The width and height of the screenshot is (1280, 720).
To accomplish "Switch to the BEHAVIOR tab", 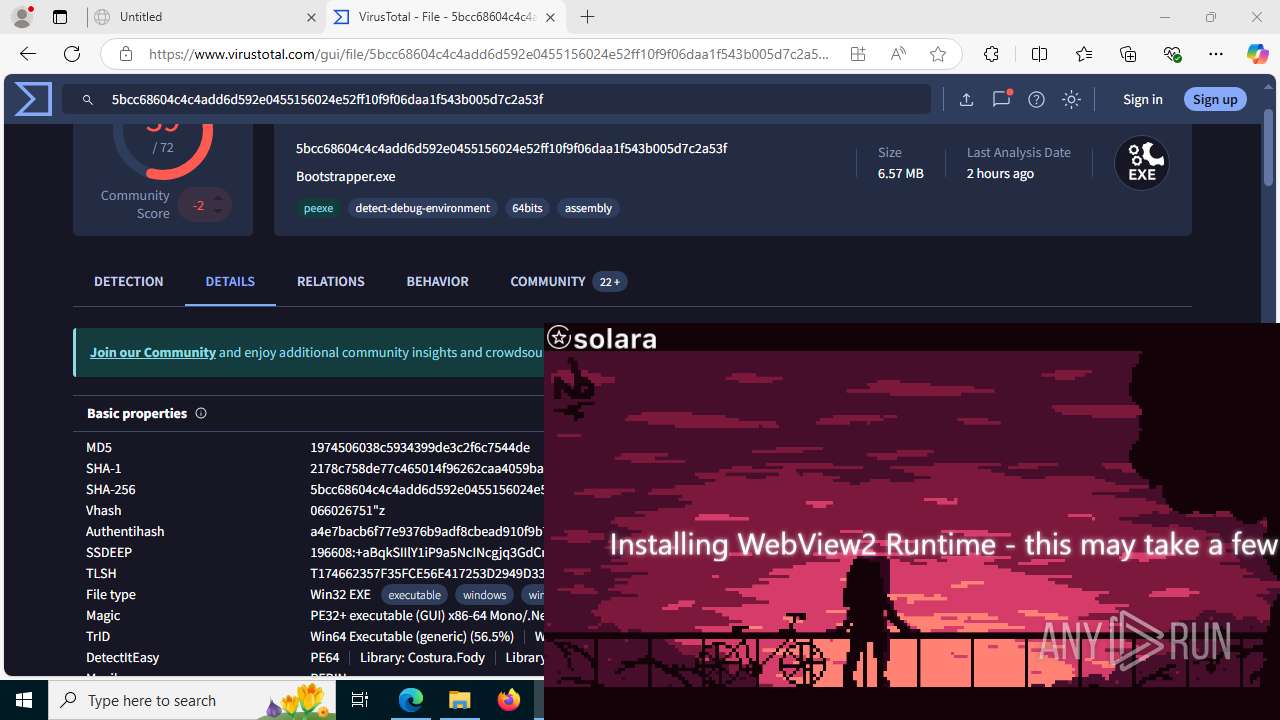I will (437, 282).
